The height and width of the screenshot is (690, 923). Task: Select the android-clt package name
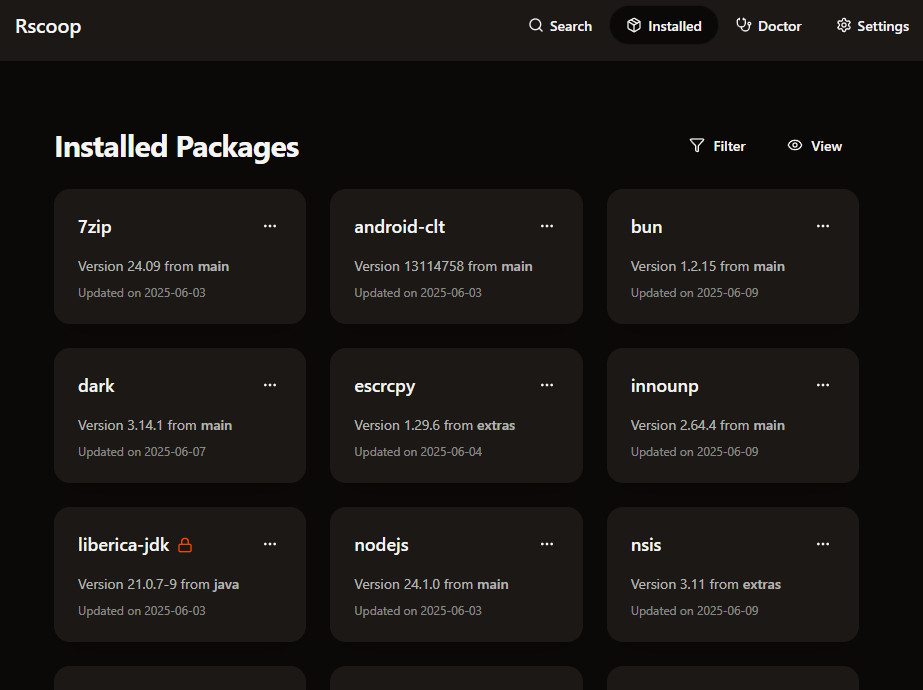[400, 227]
